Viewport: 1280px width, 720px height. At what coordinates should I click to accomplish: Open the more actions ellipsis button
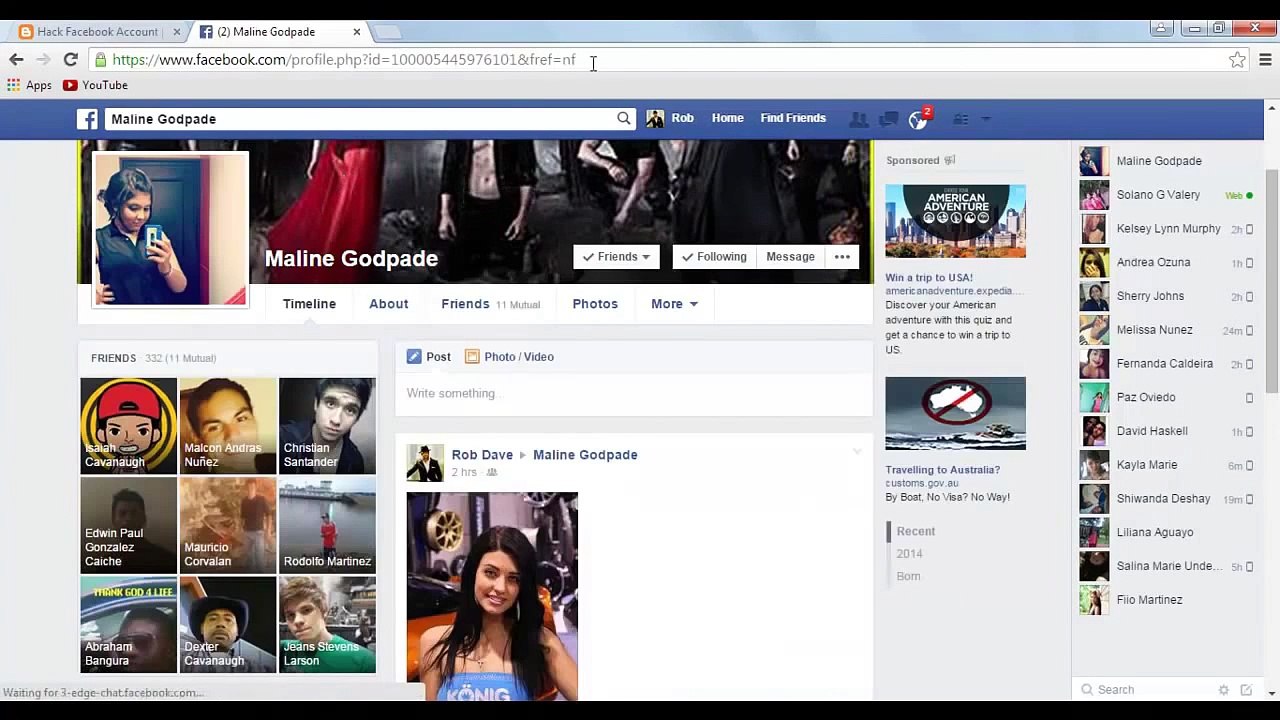842,257
